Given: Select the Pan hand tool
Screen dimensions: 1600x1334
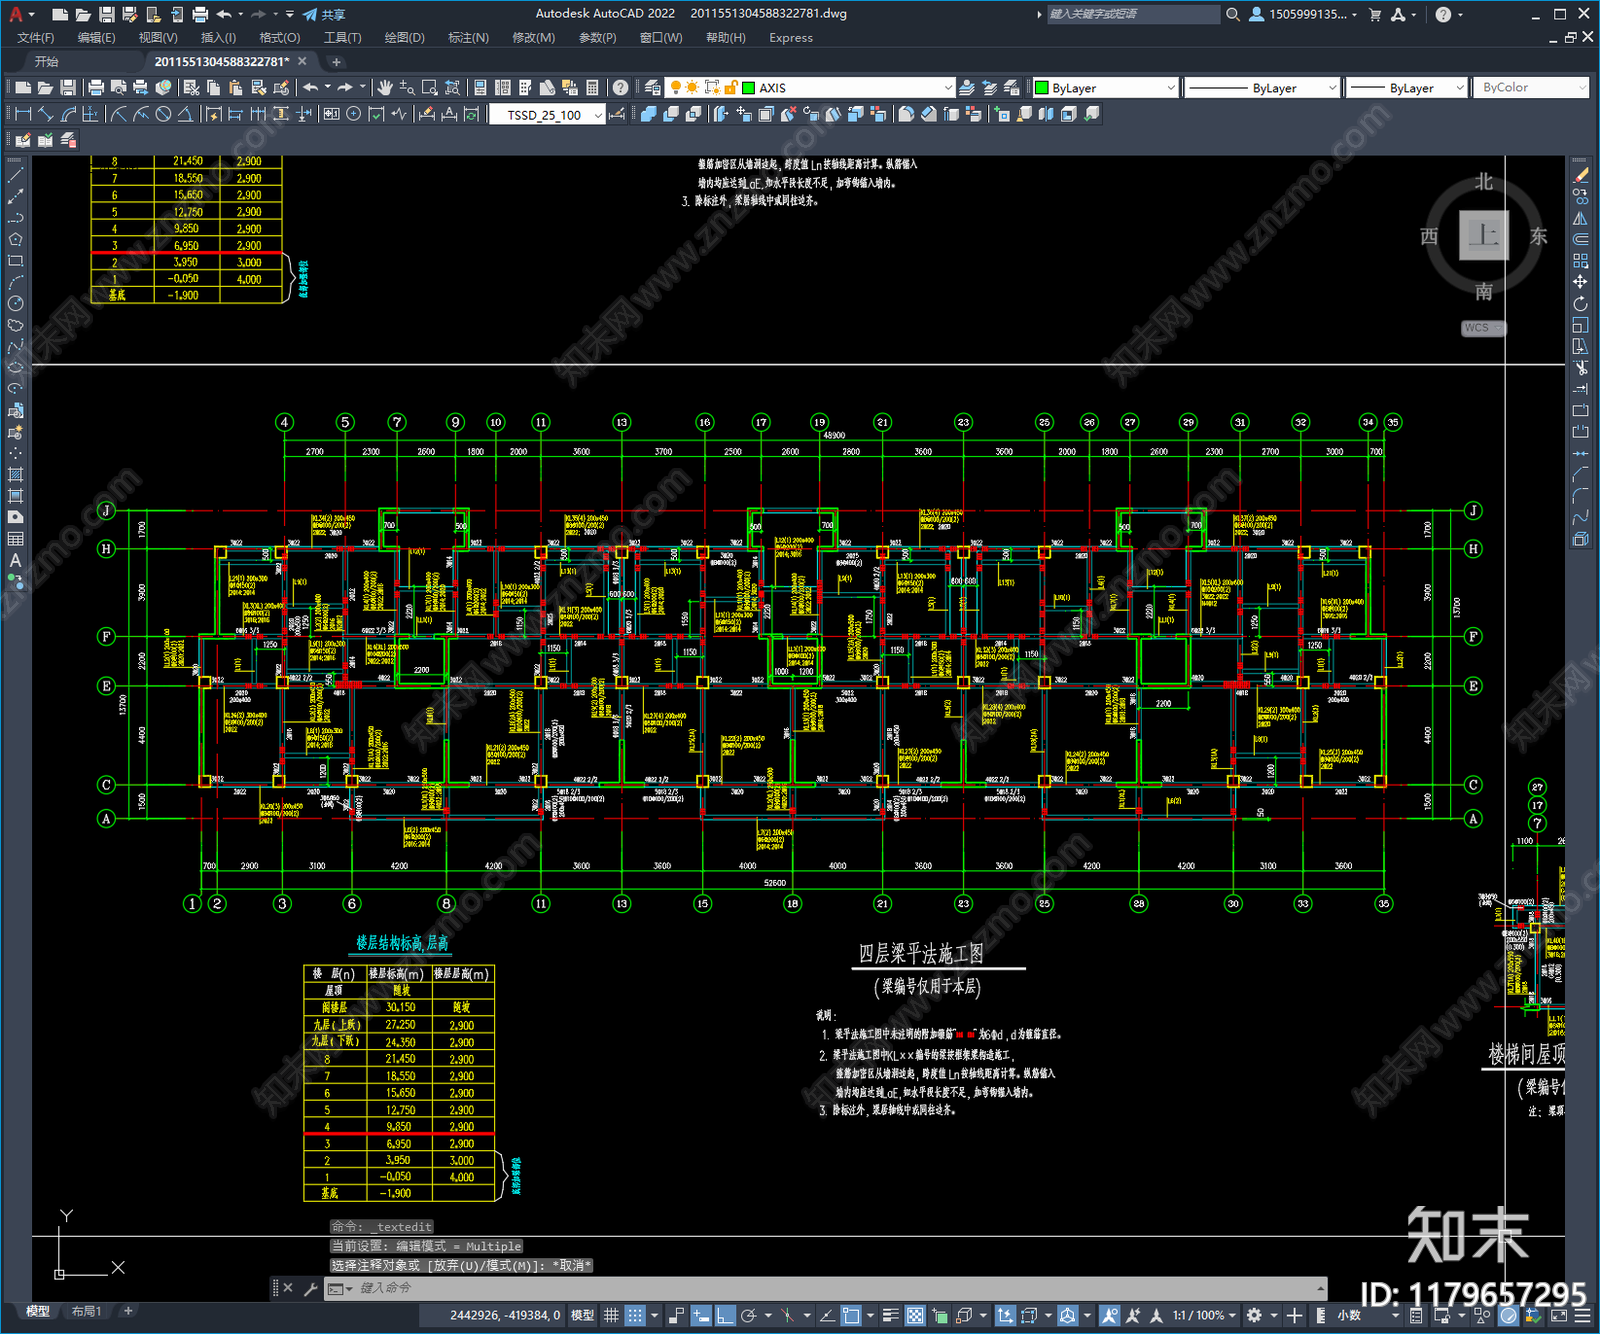Looking at the screenshot, I should click(x=384, y=88).
